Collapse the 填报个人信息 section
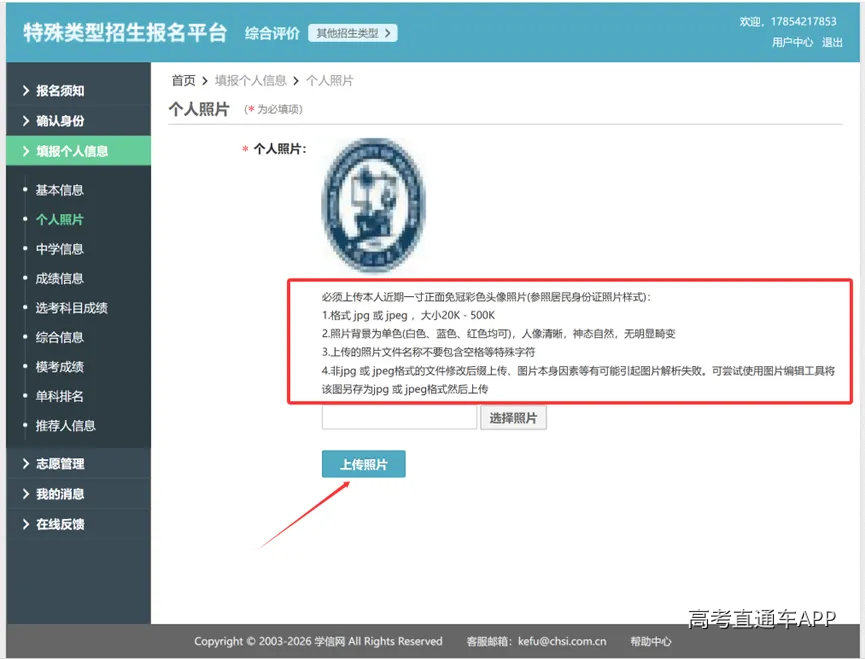 (78, 151)
